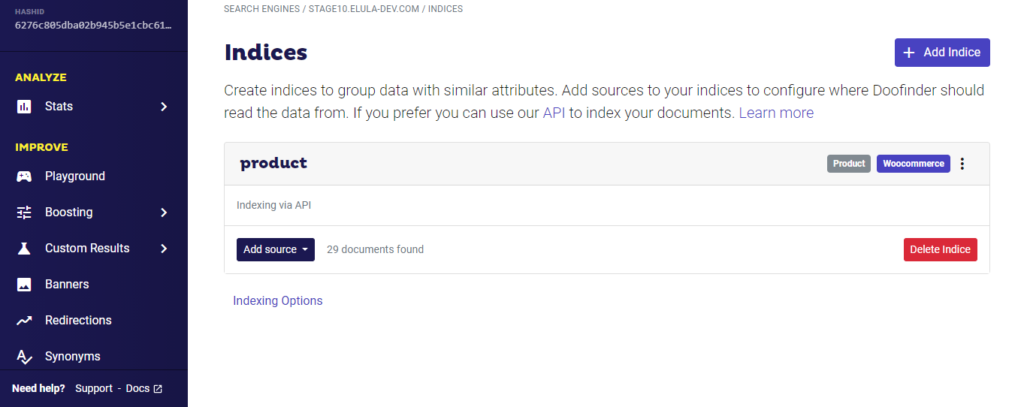Click the Playground gamepad icon
The image size is (1024, 407).
(x=24, y=176)
